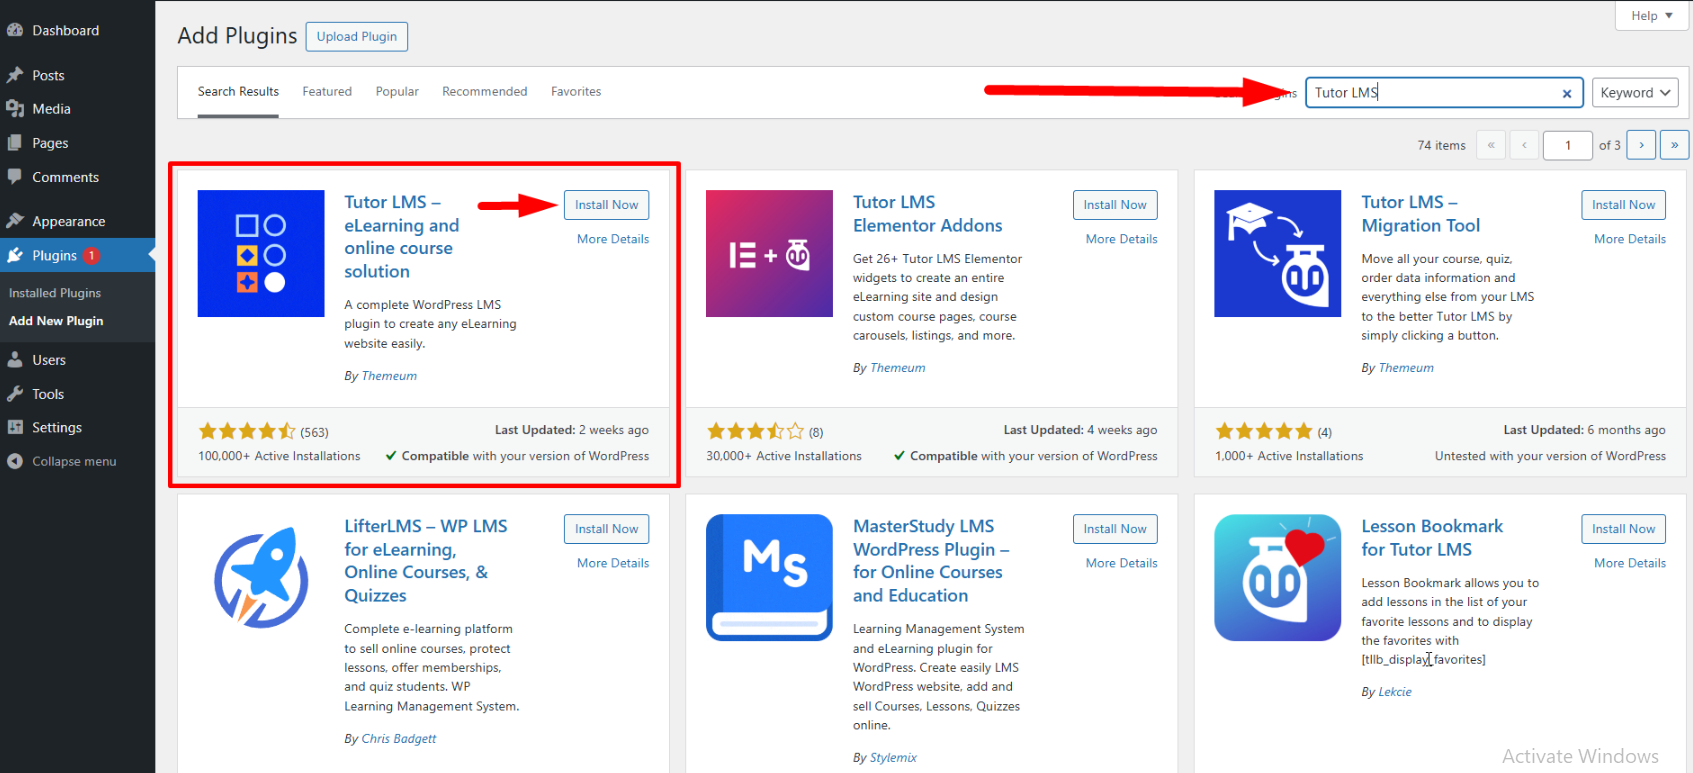Click the LifterLMS rocket icon
Image resolution: width=1693 pixels, height=773 pixels.
(x=261, y=577)
